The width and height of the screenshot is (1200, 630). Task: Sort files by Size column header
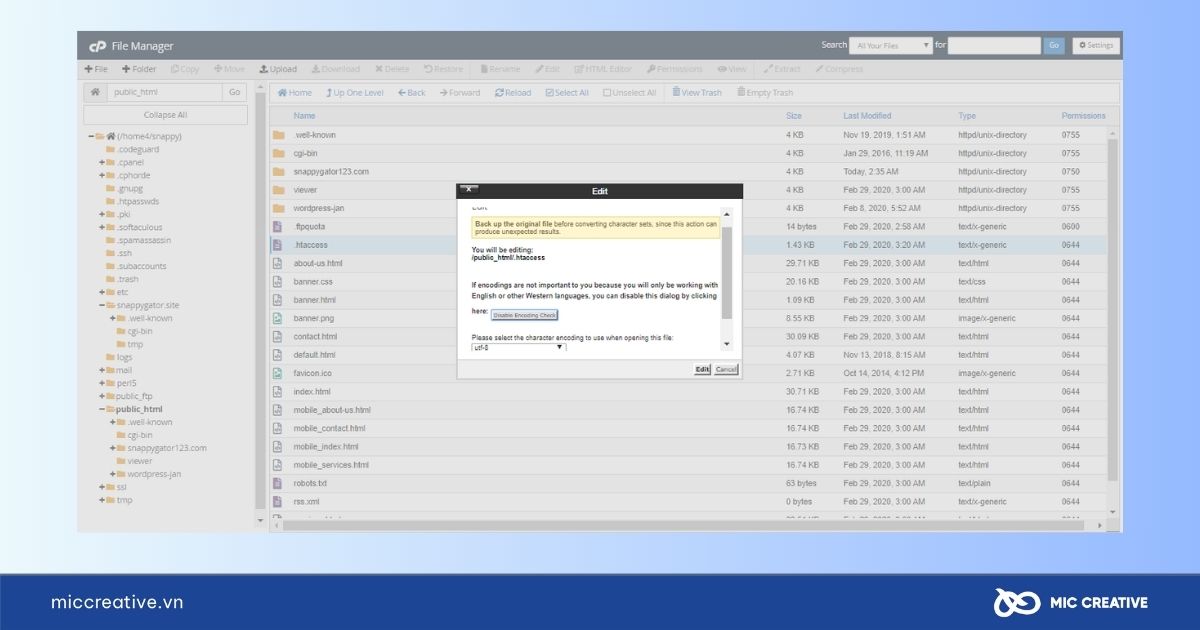[x=793, y=116]
